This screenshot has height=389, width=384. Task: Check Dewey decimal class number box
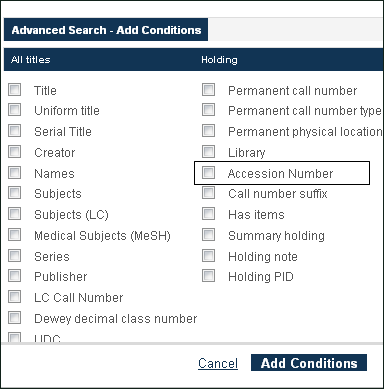(15, 318)
